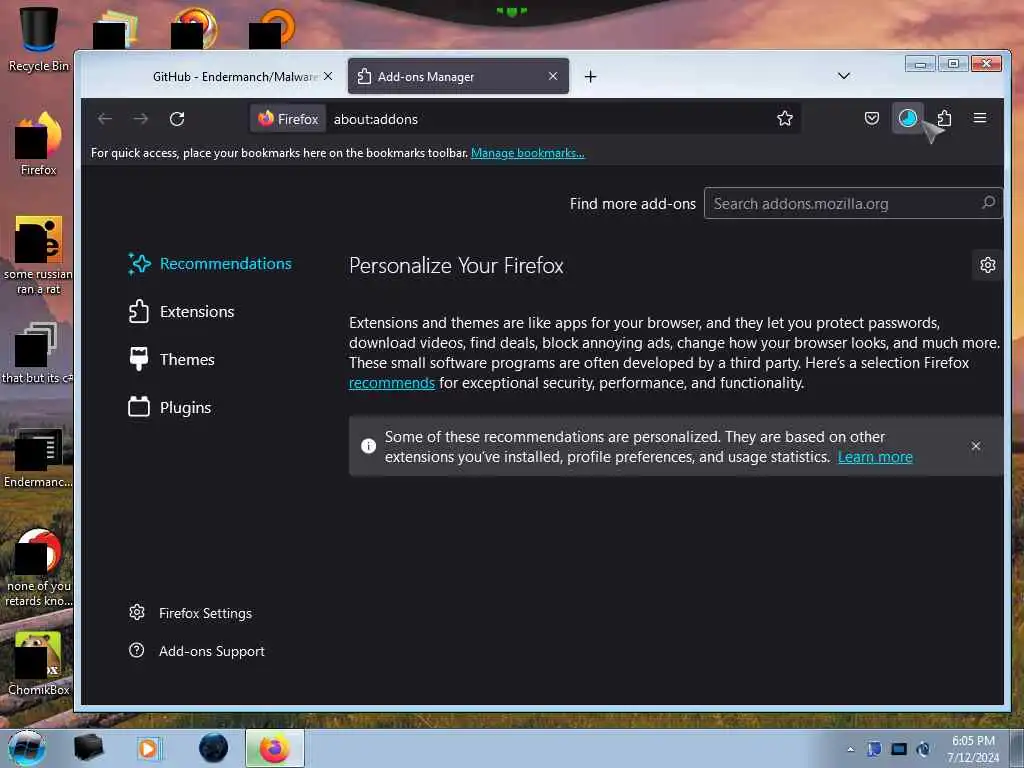The height and width of the screenshot is (768, 1024).
Task: Dismiss the personalized recommendations notice
Action: [x=976, y=446]
